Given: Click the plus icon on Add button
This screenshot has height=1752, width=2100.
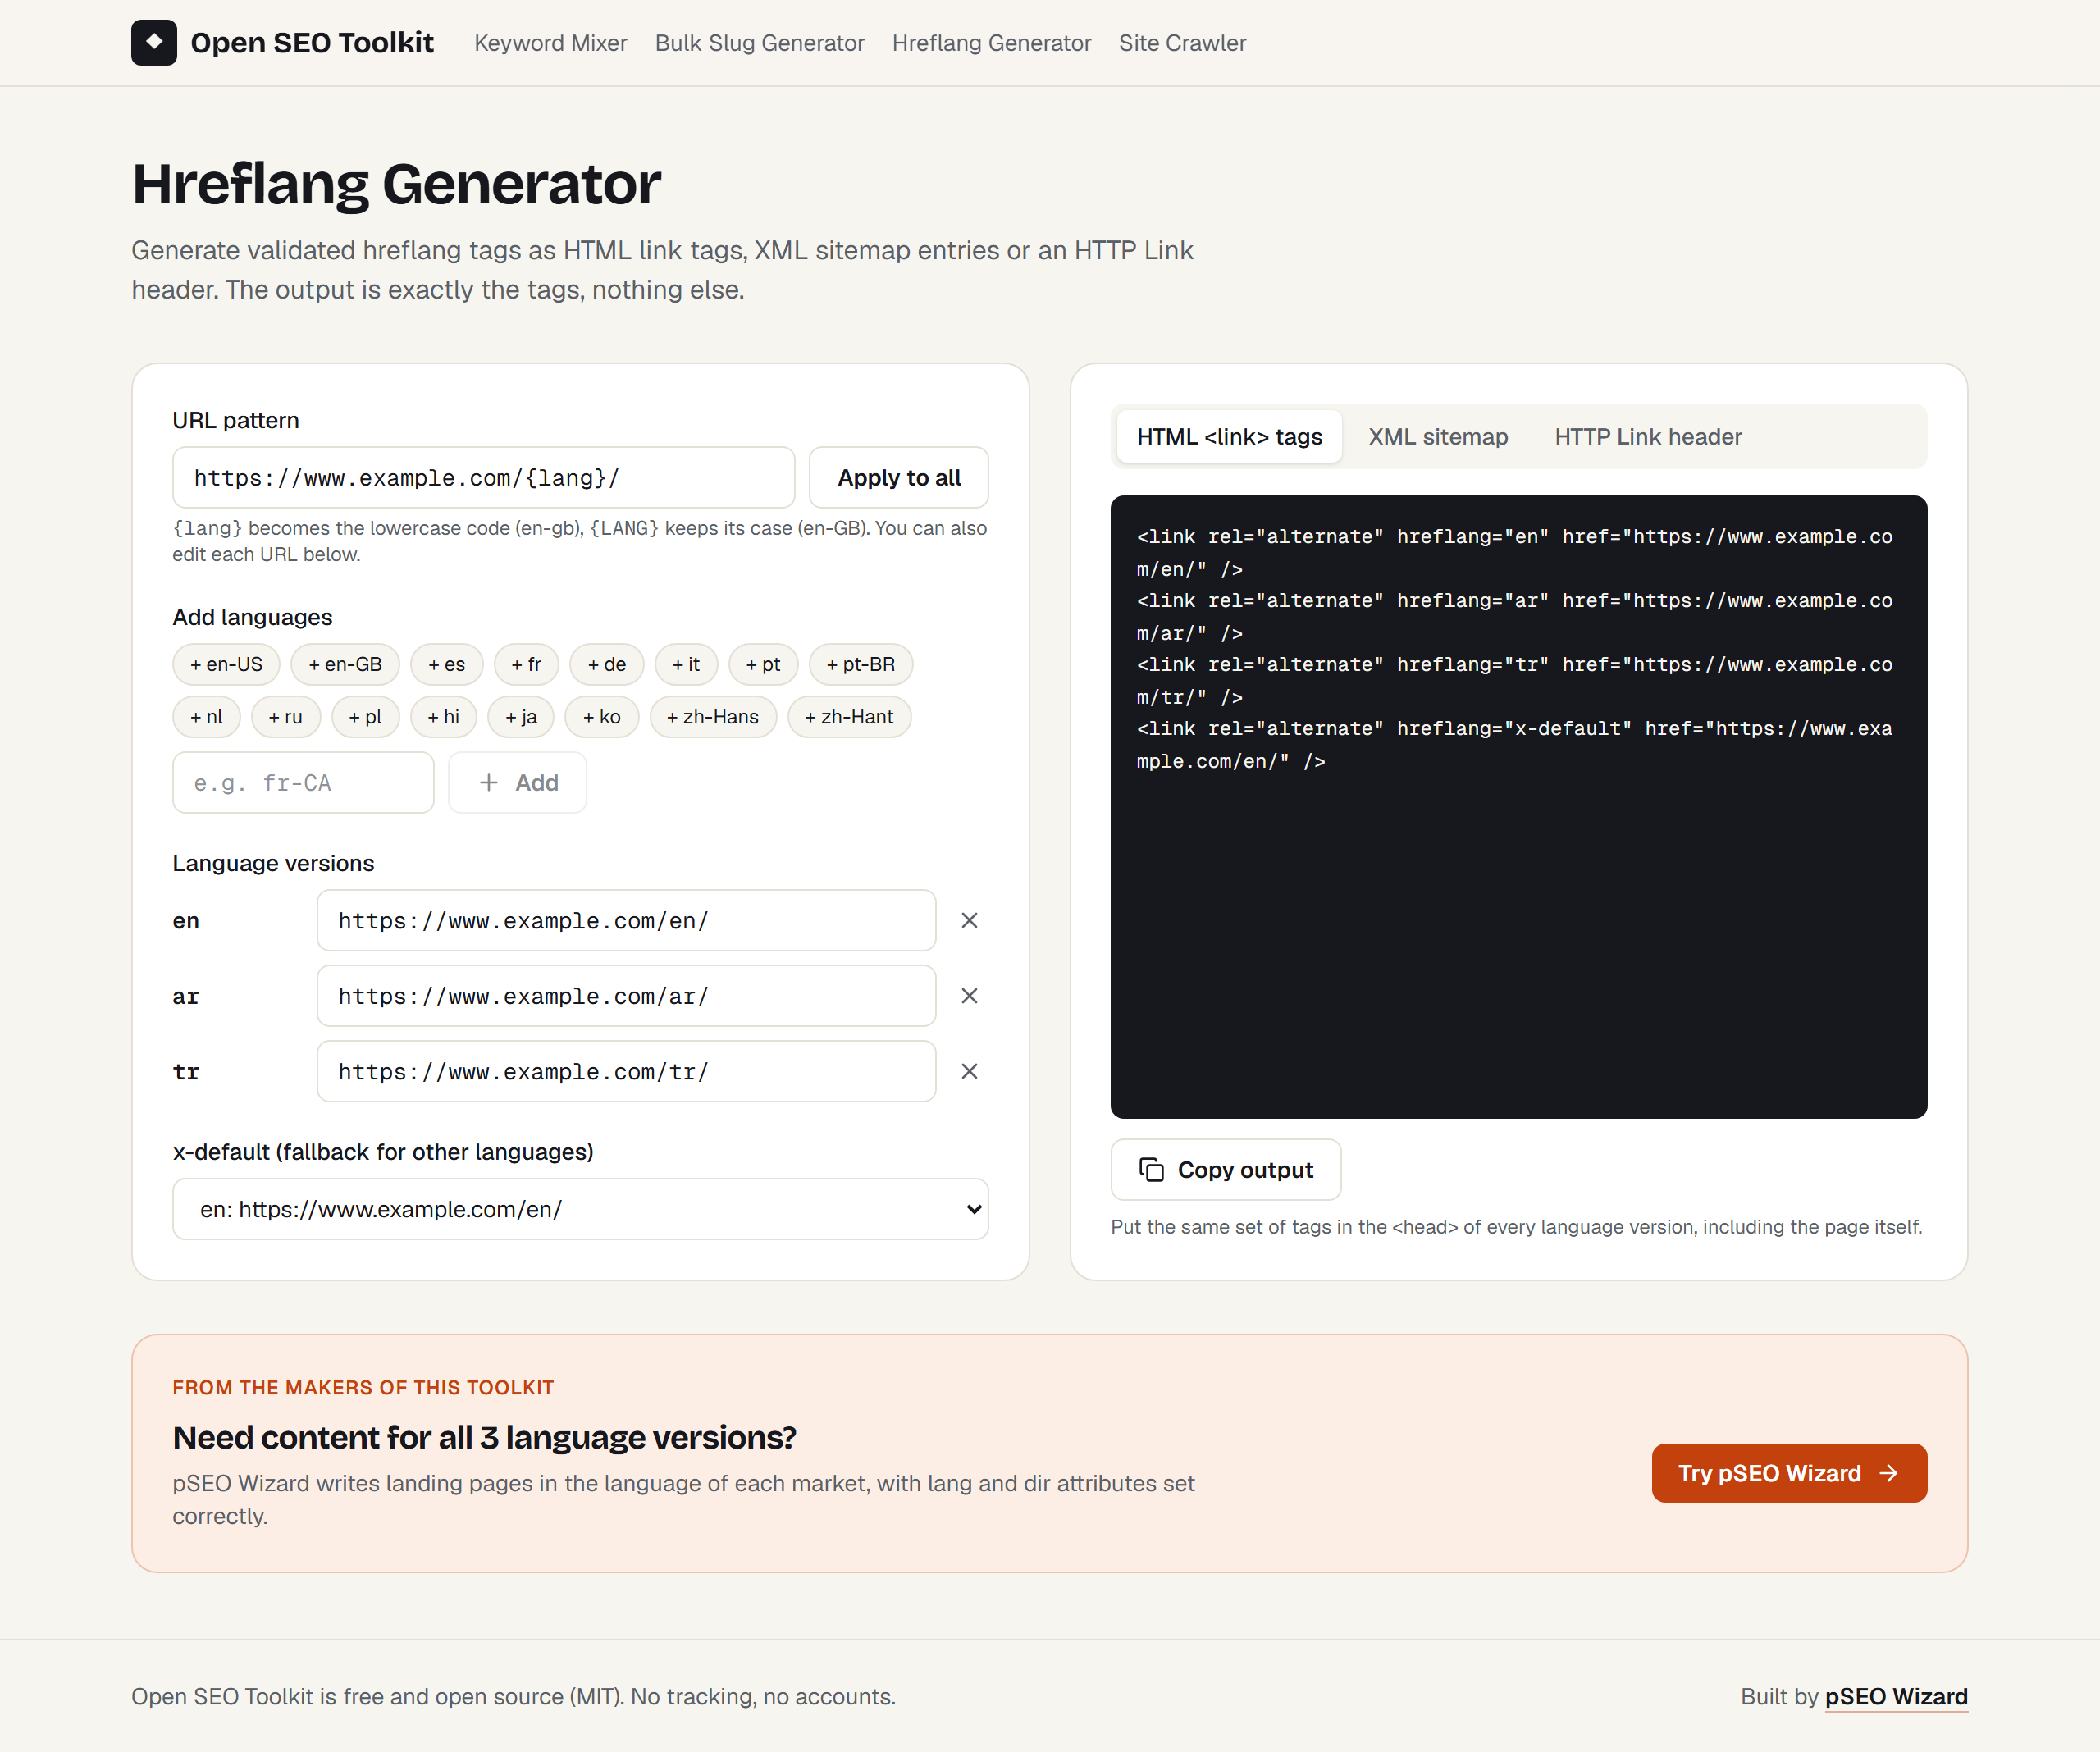Looking at the screenshot, I should coord(489,783).
